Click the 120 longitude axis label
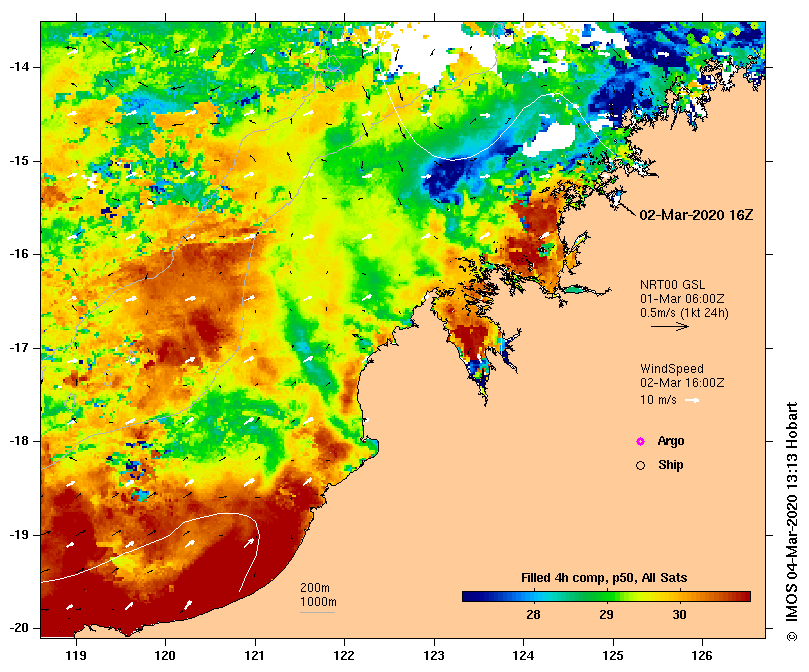This screenshot has width=809, height=672. click(x=166, y=656)
